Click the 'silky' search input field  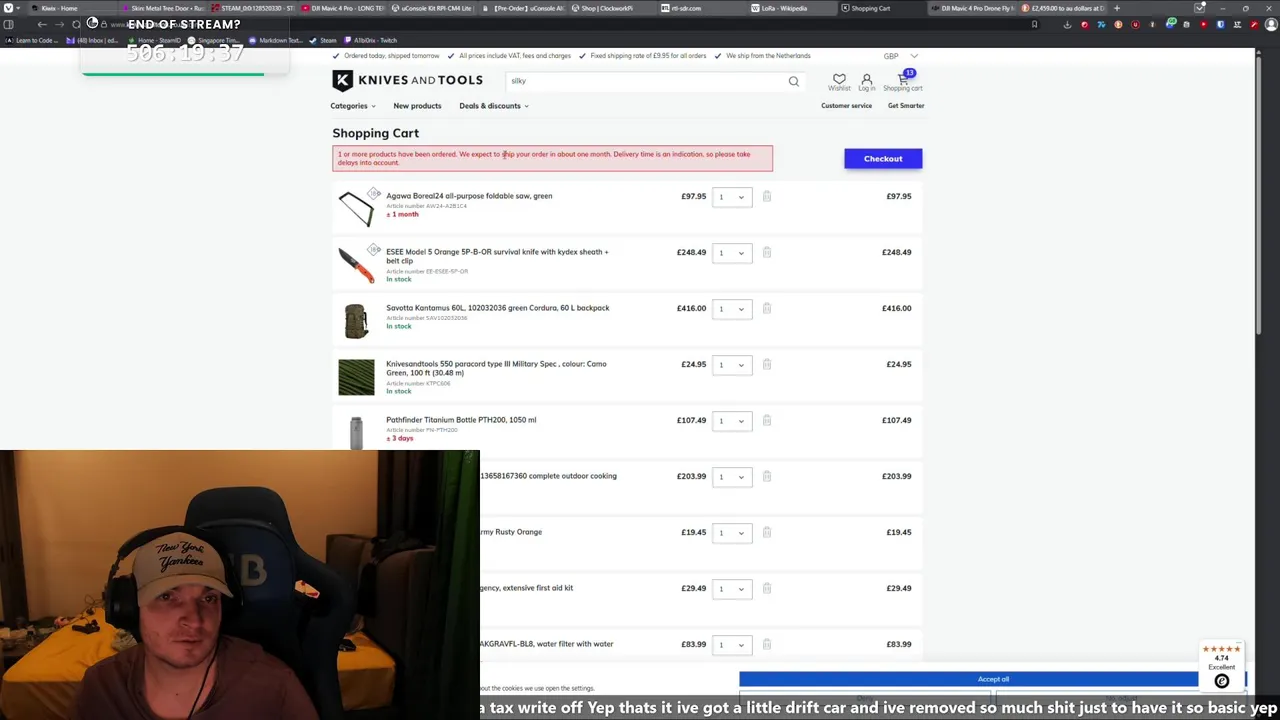(x=645, y=81)
